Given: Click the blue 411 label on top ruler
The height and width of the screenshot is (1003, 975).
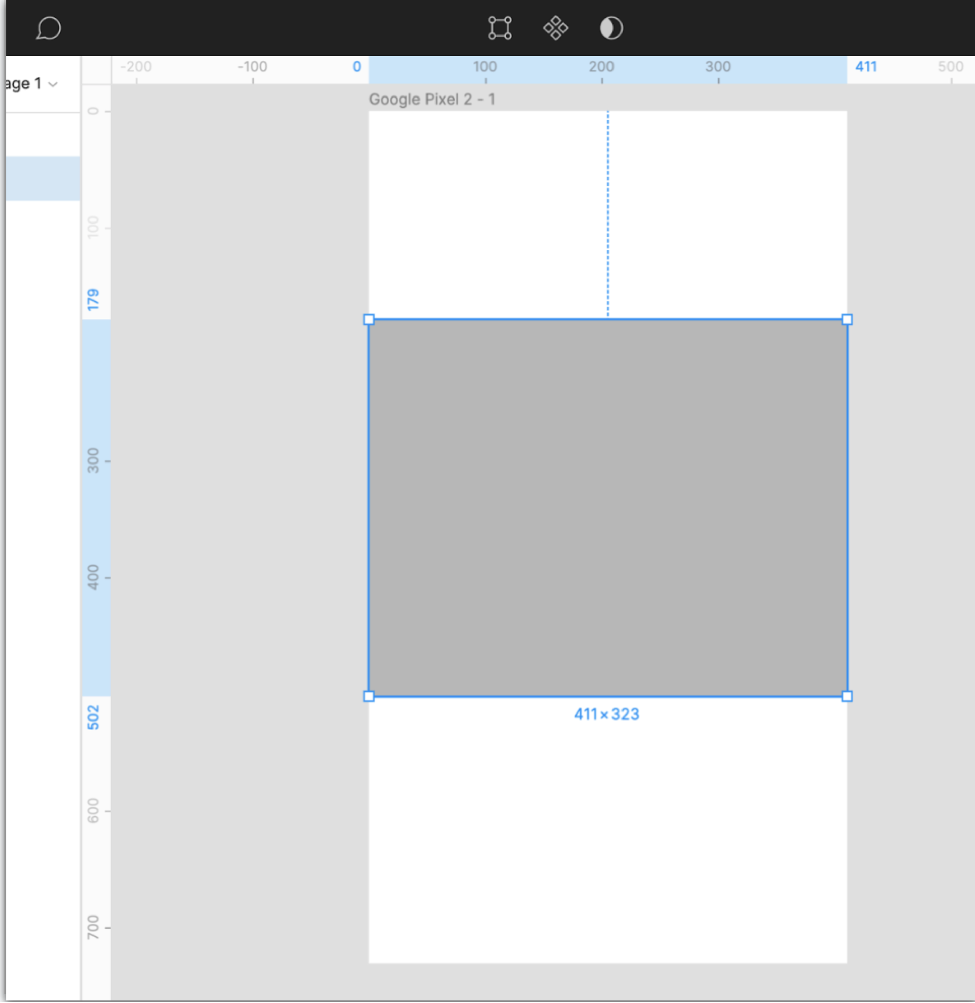Looking at the screenshot, I should [866, 67].
